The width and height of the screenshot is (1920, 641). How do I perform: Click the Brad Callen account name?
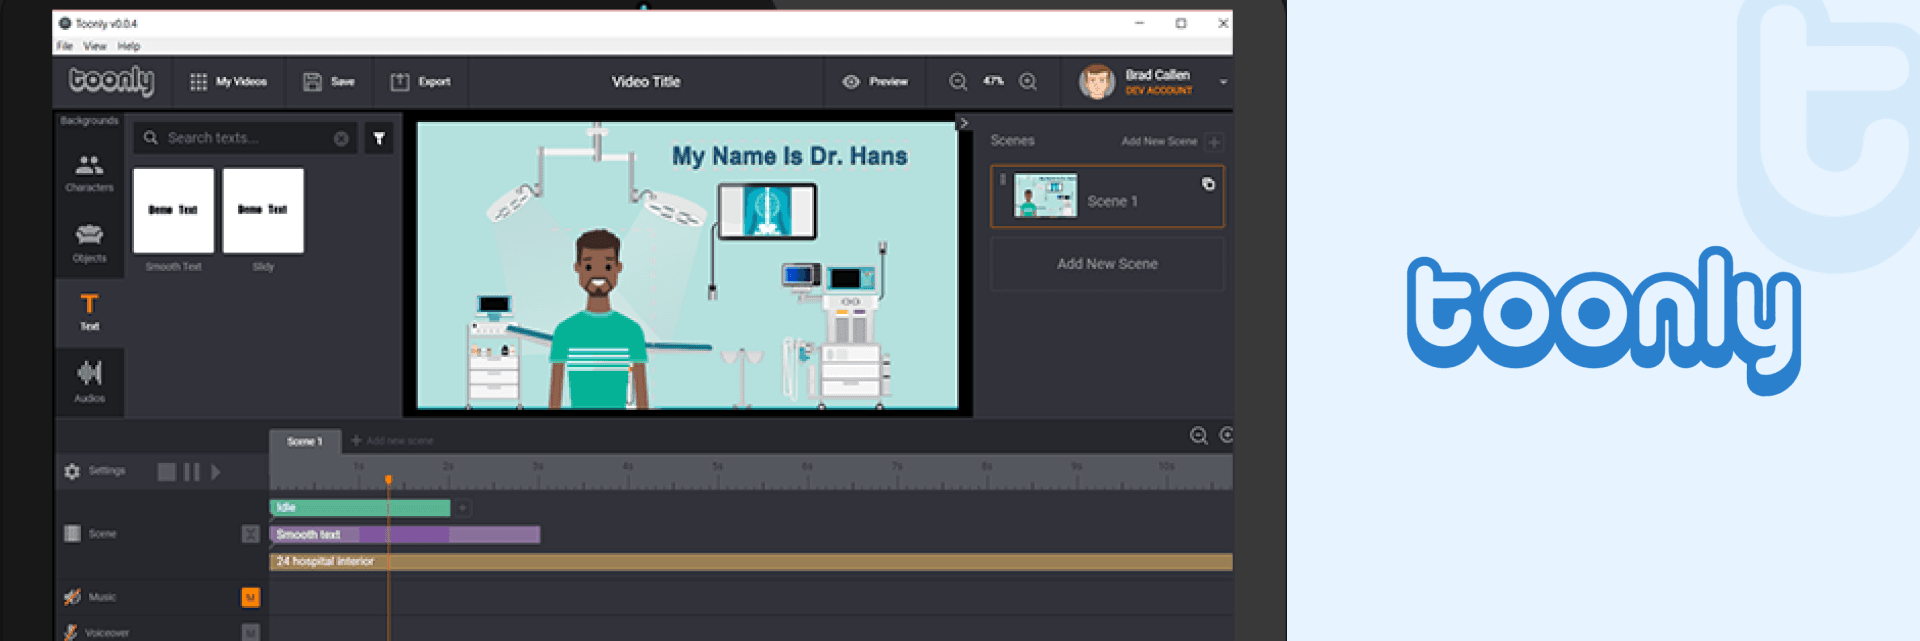tap(1157, 75)
